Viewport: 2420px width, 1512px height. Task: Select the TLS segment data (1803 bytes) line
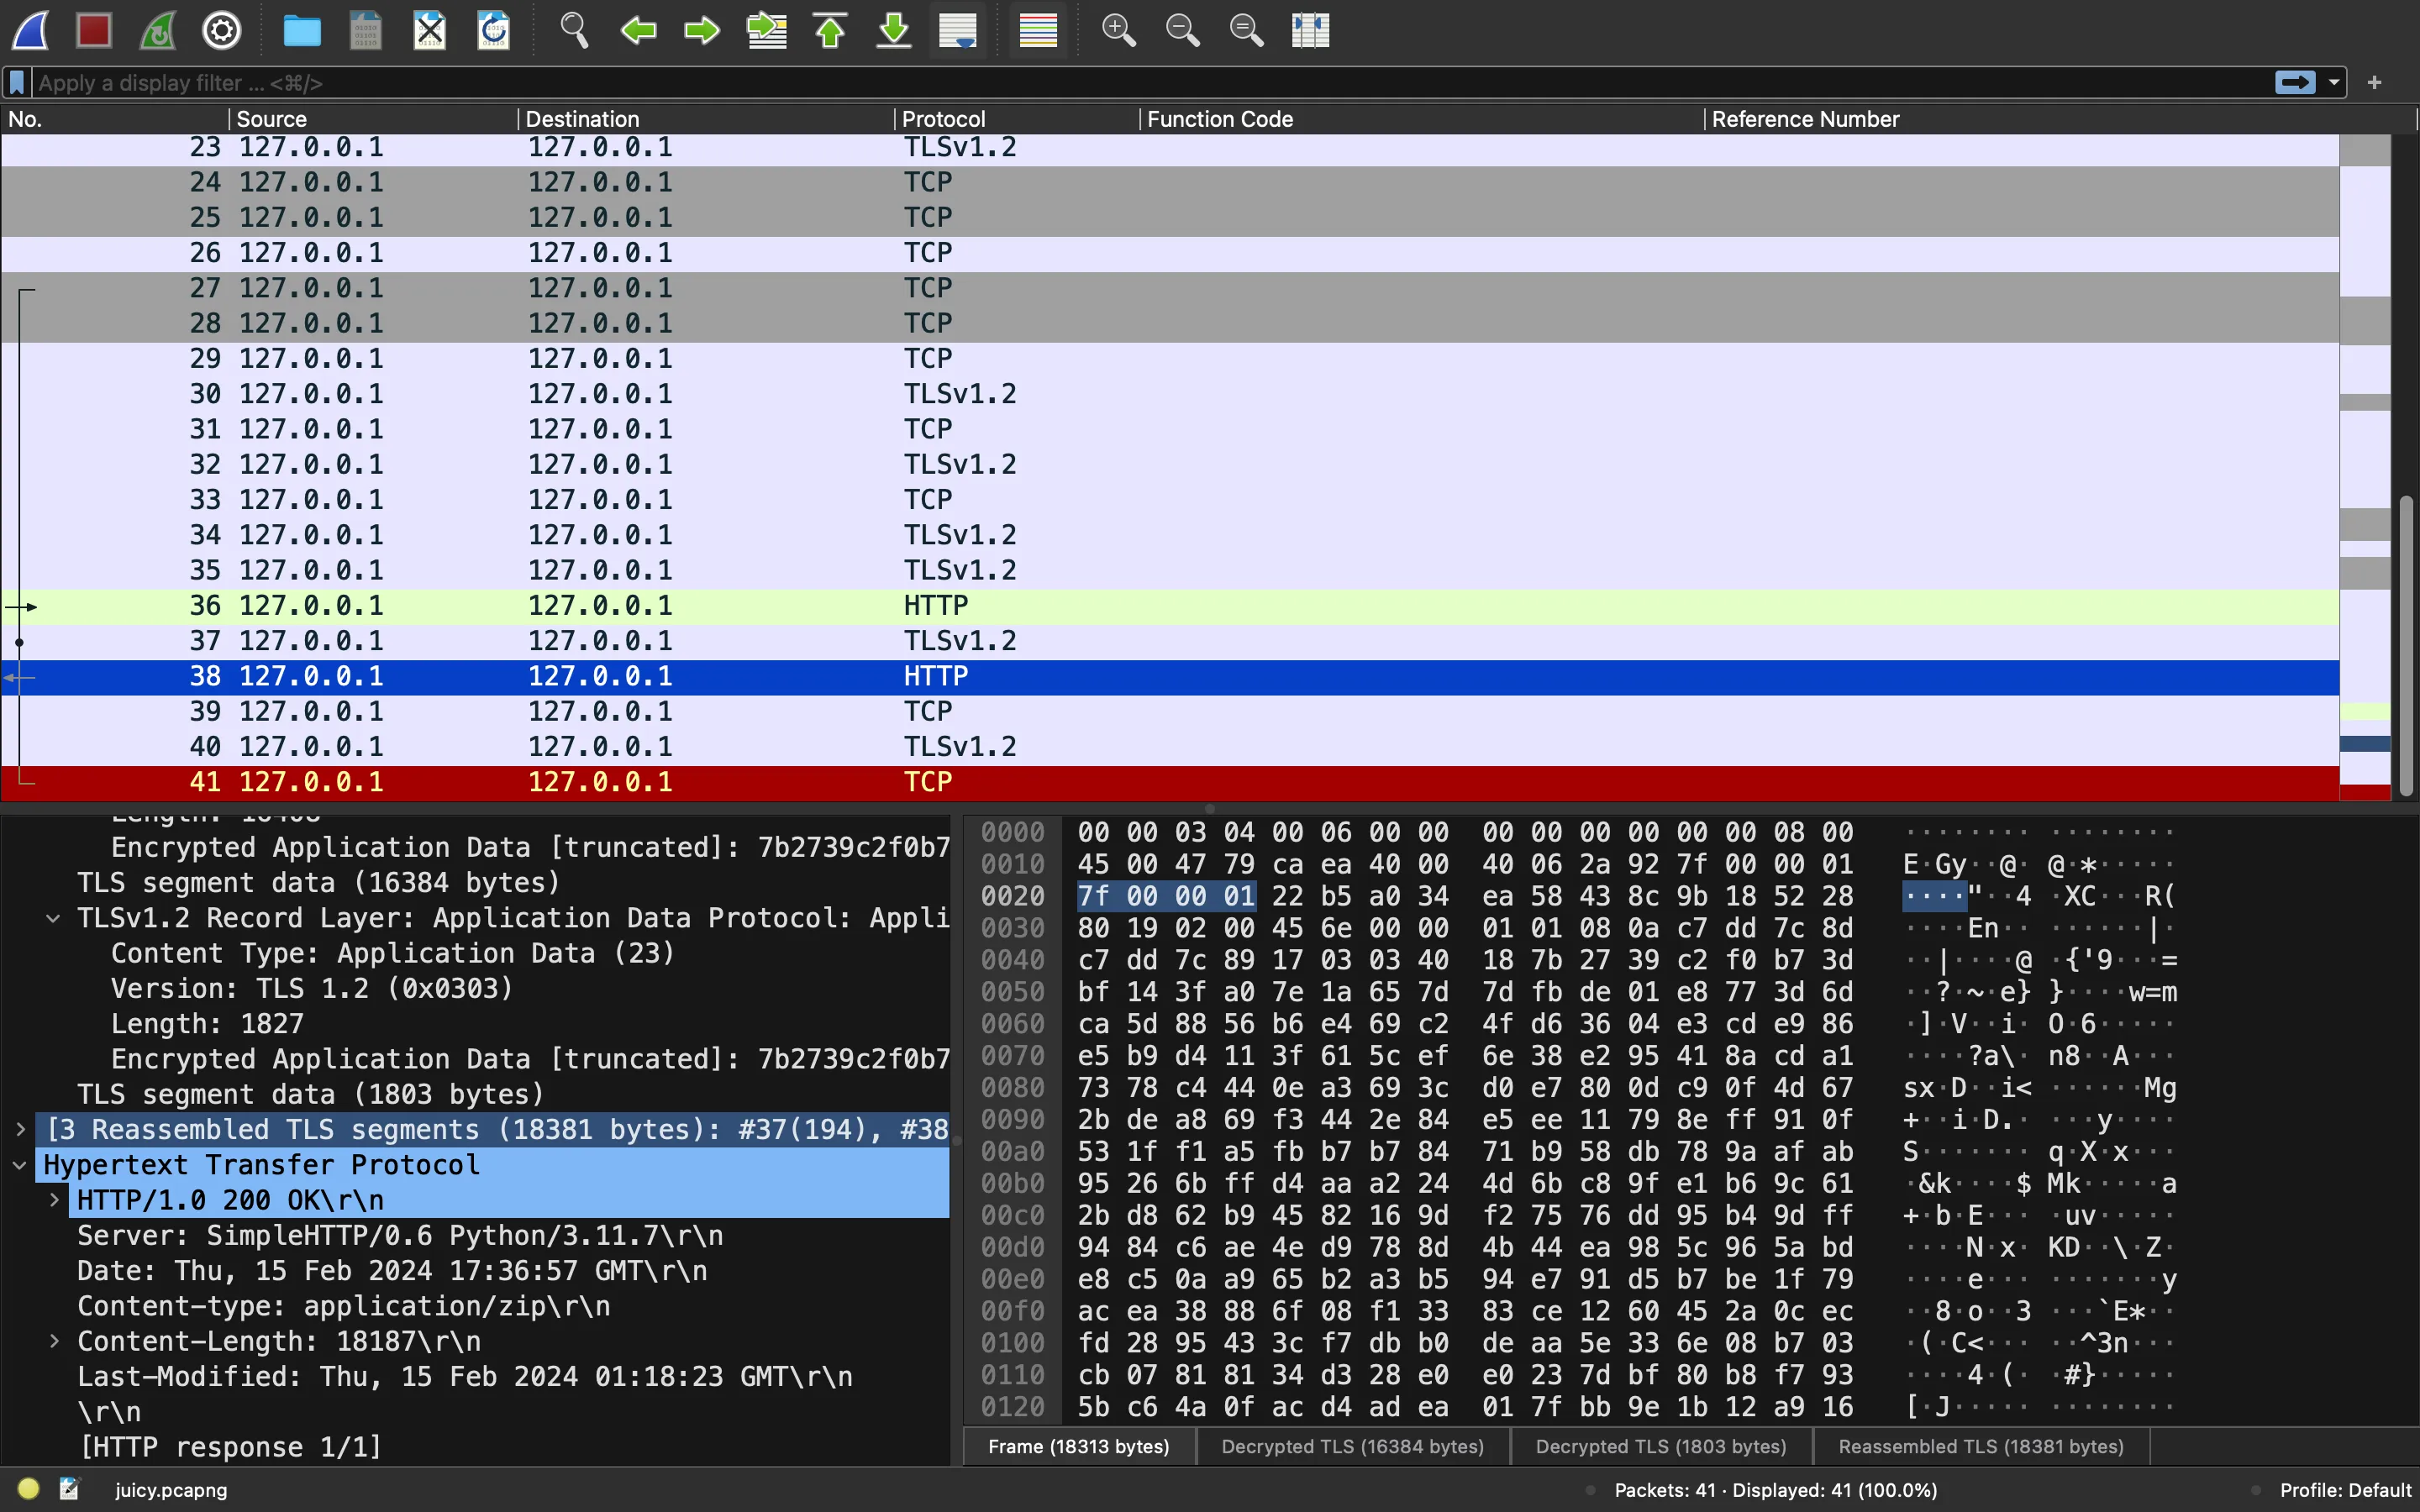tap(311, 1094)
